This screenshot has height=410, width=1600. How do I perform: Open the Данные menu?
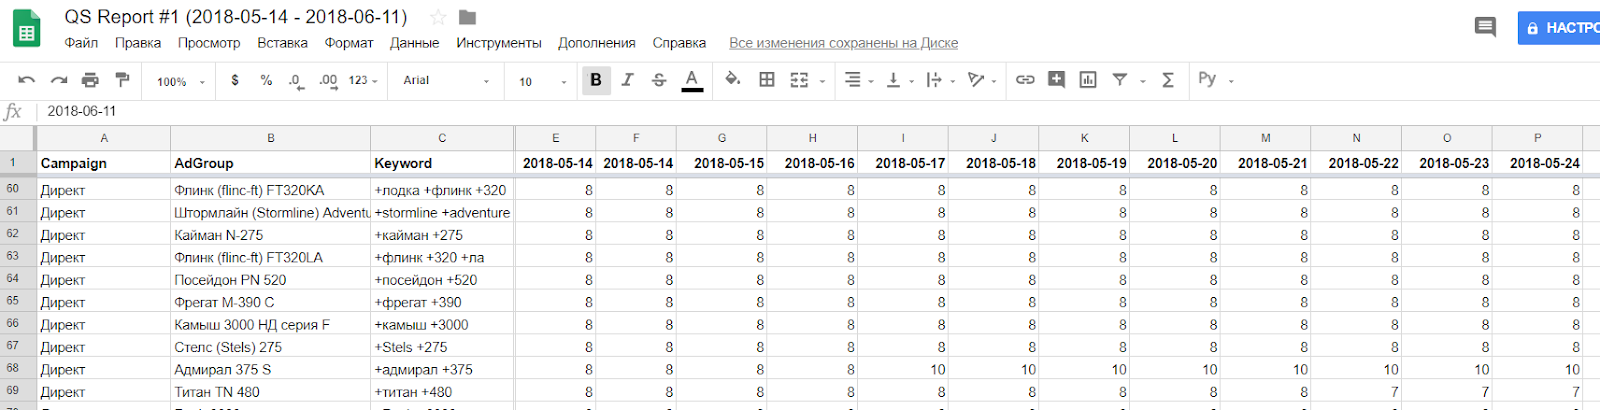[x=415, y=43]
